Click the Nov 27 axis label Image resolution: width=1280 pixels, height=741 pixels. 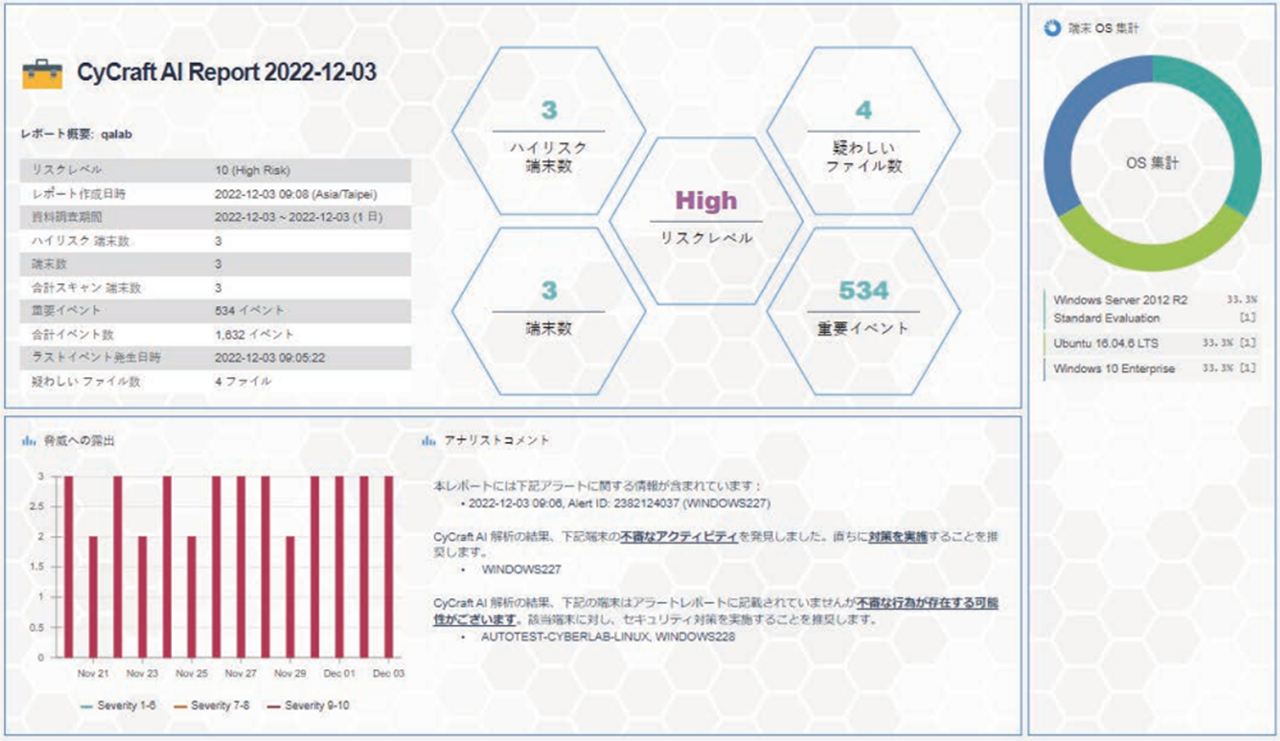240,674
